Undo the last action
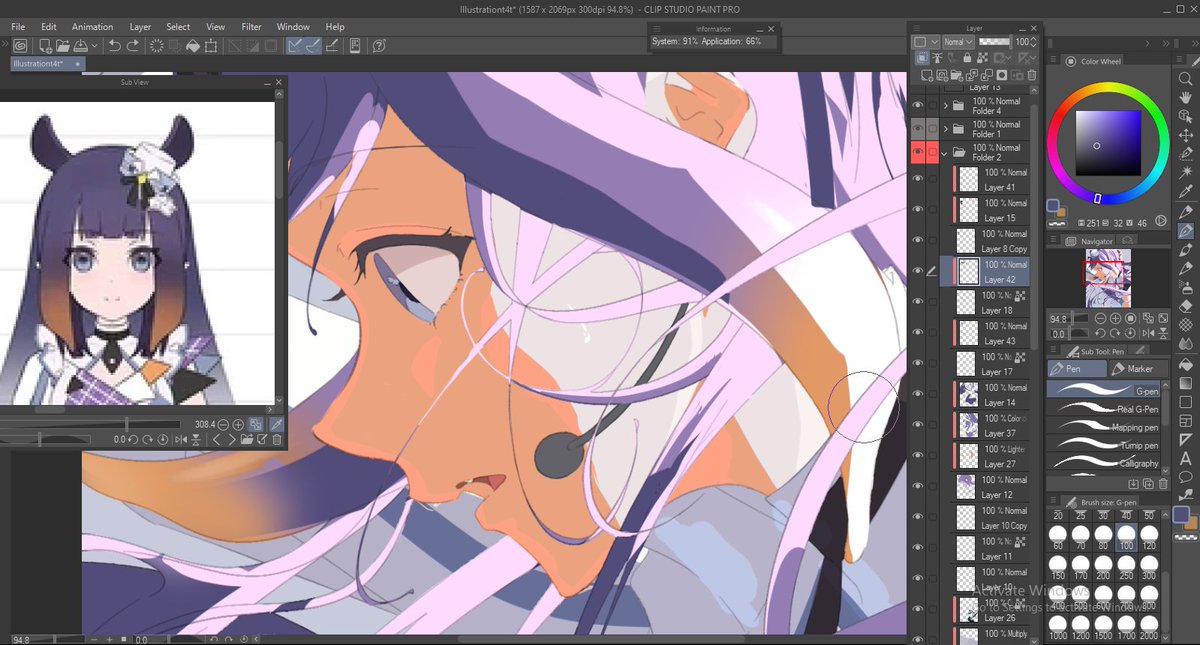 (115, 45)
